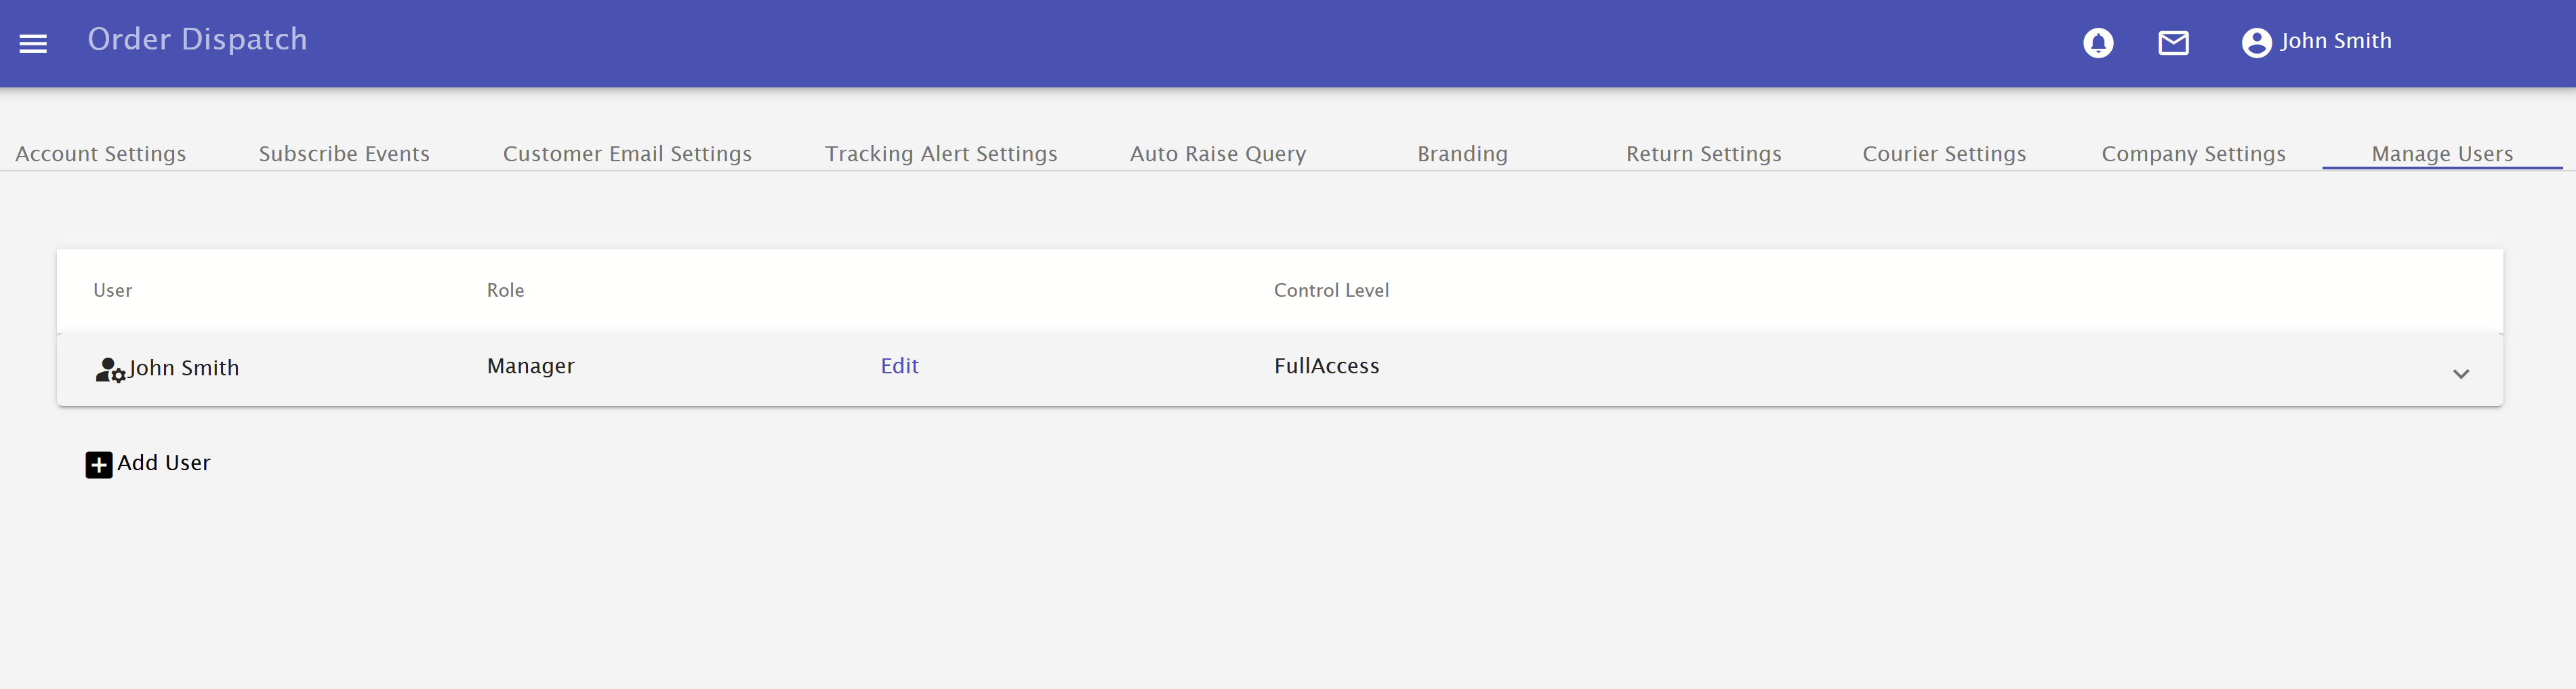Select the Manage Users tab

tap(2442, 154)
